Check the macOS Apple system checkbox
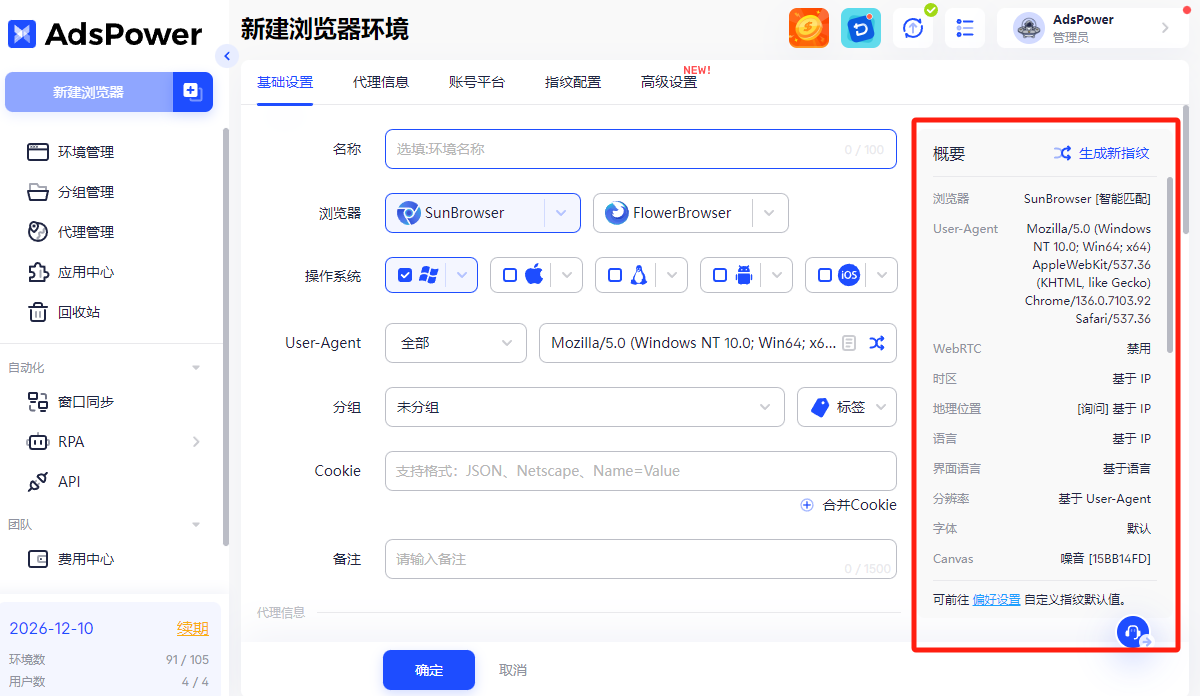1200x696 pixels. pos(510,275)
